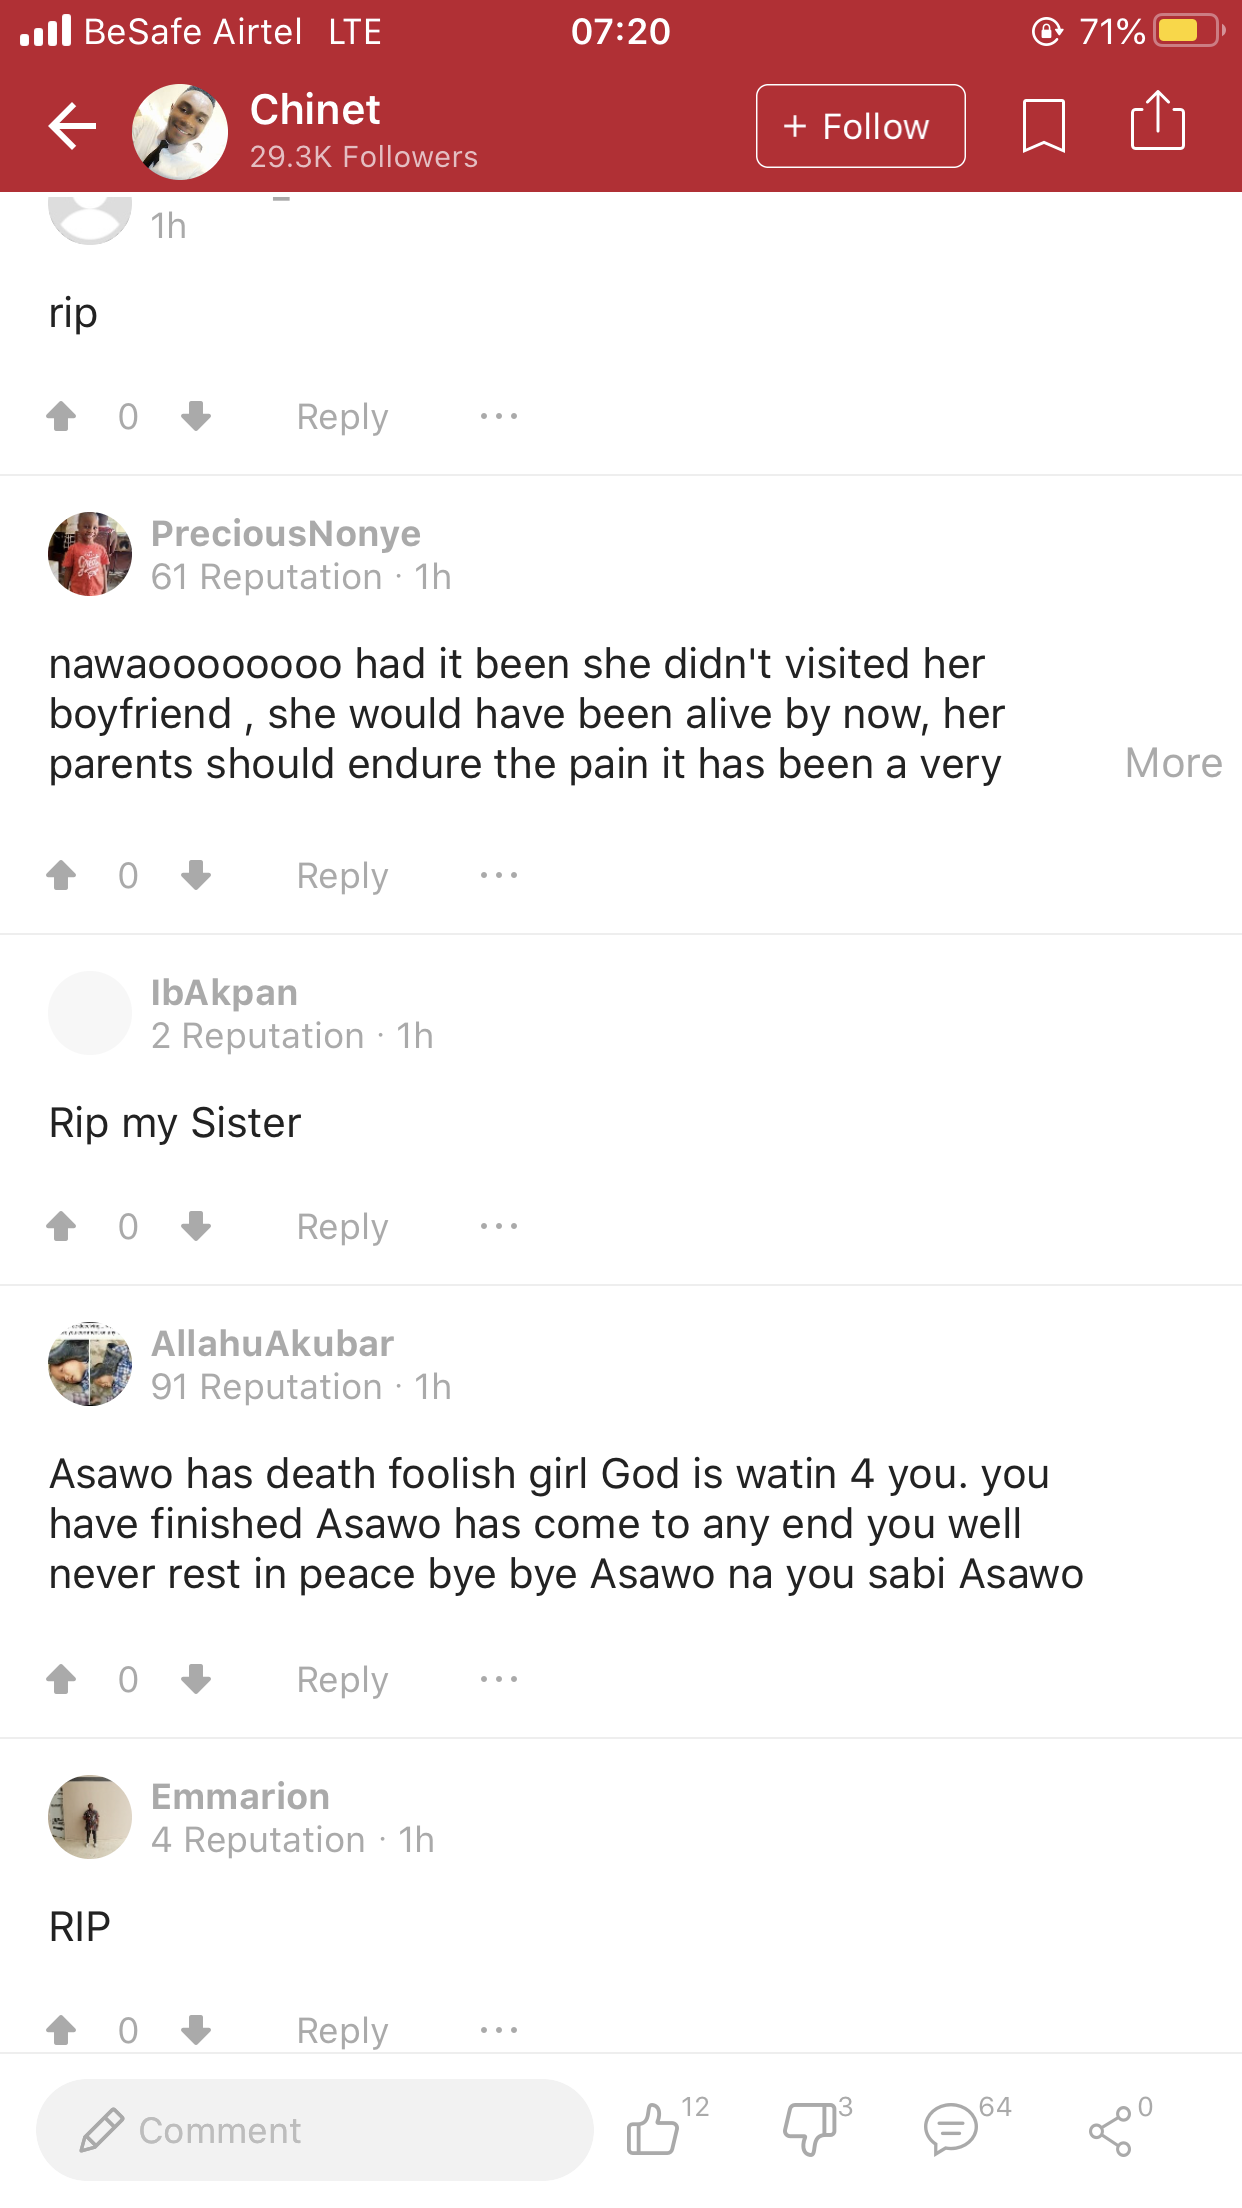Tap the Comment input field
1242x2208 pixels.
(314, 2130)
